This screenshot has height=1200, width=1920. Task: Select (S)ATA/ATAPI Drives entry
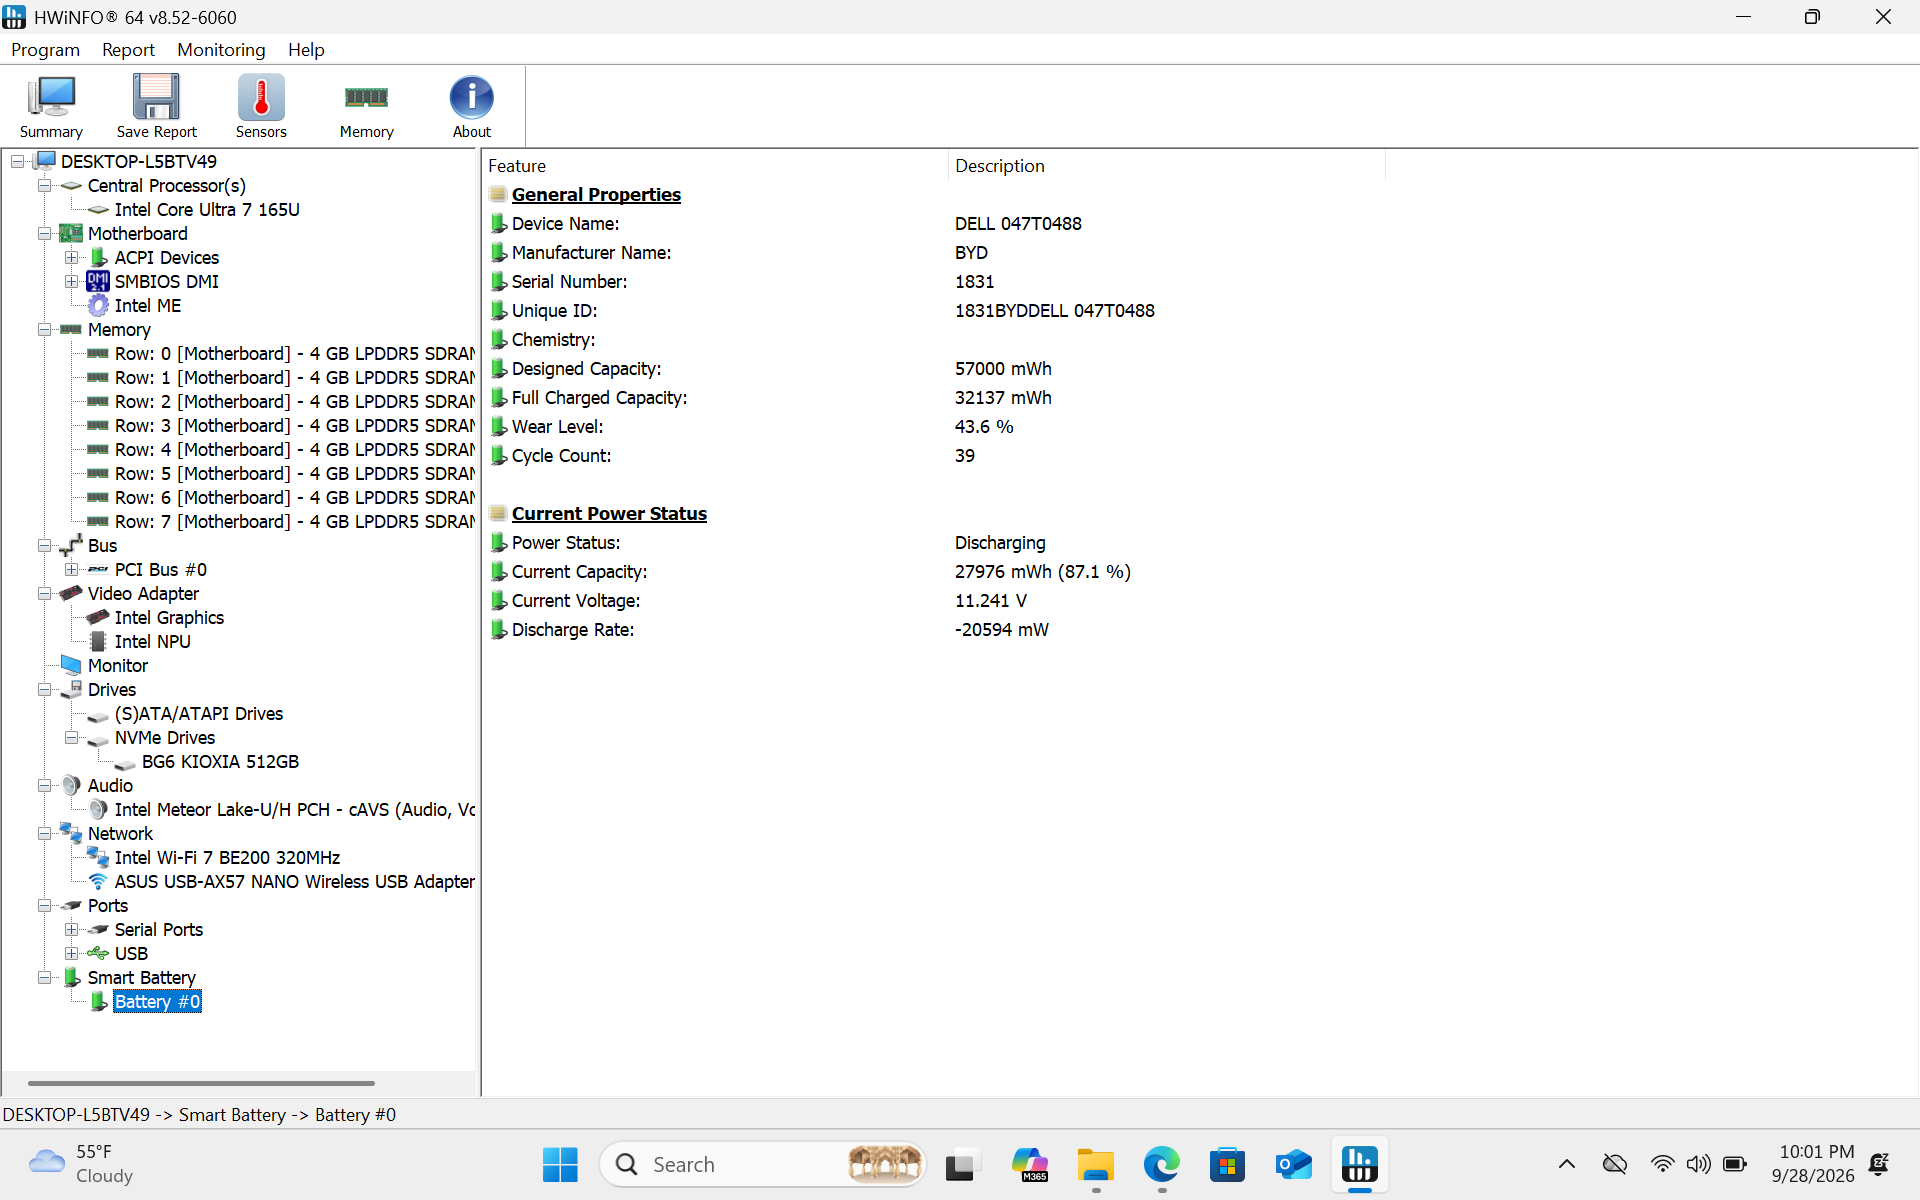[x=199, y=714]
